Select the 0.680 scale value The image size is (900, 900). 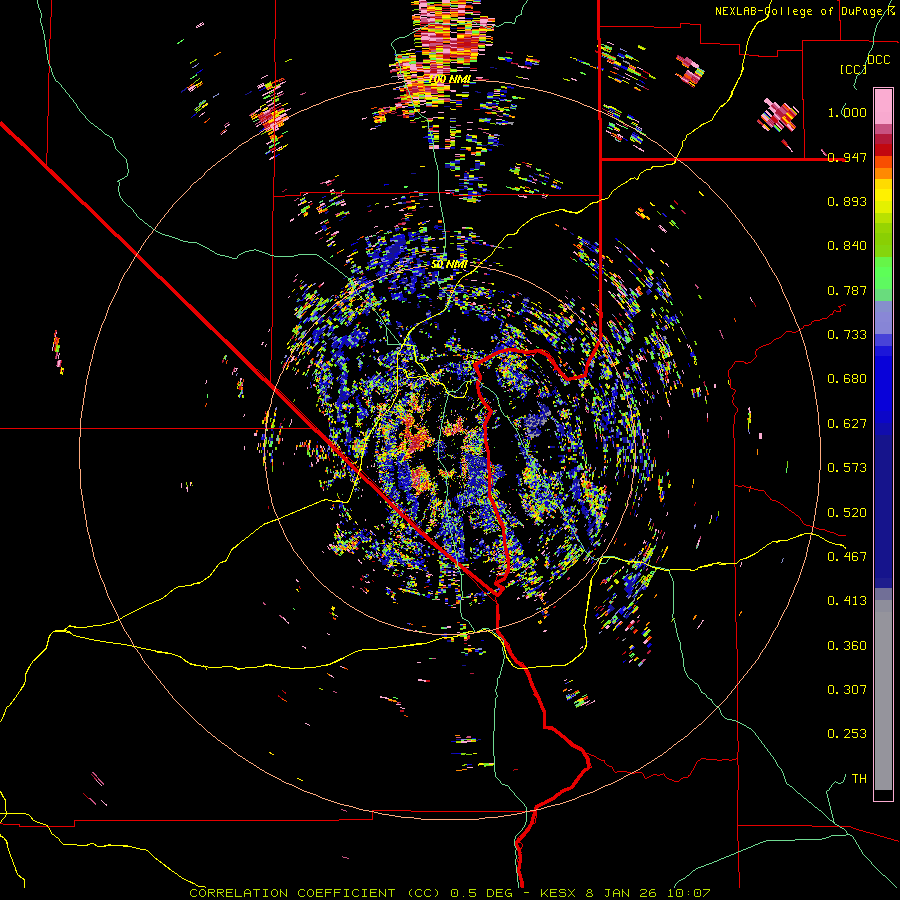click(x=847, y=378)
